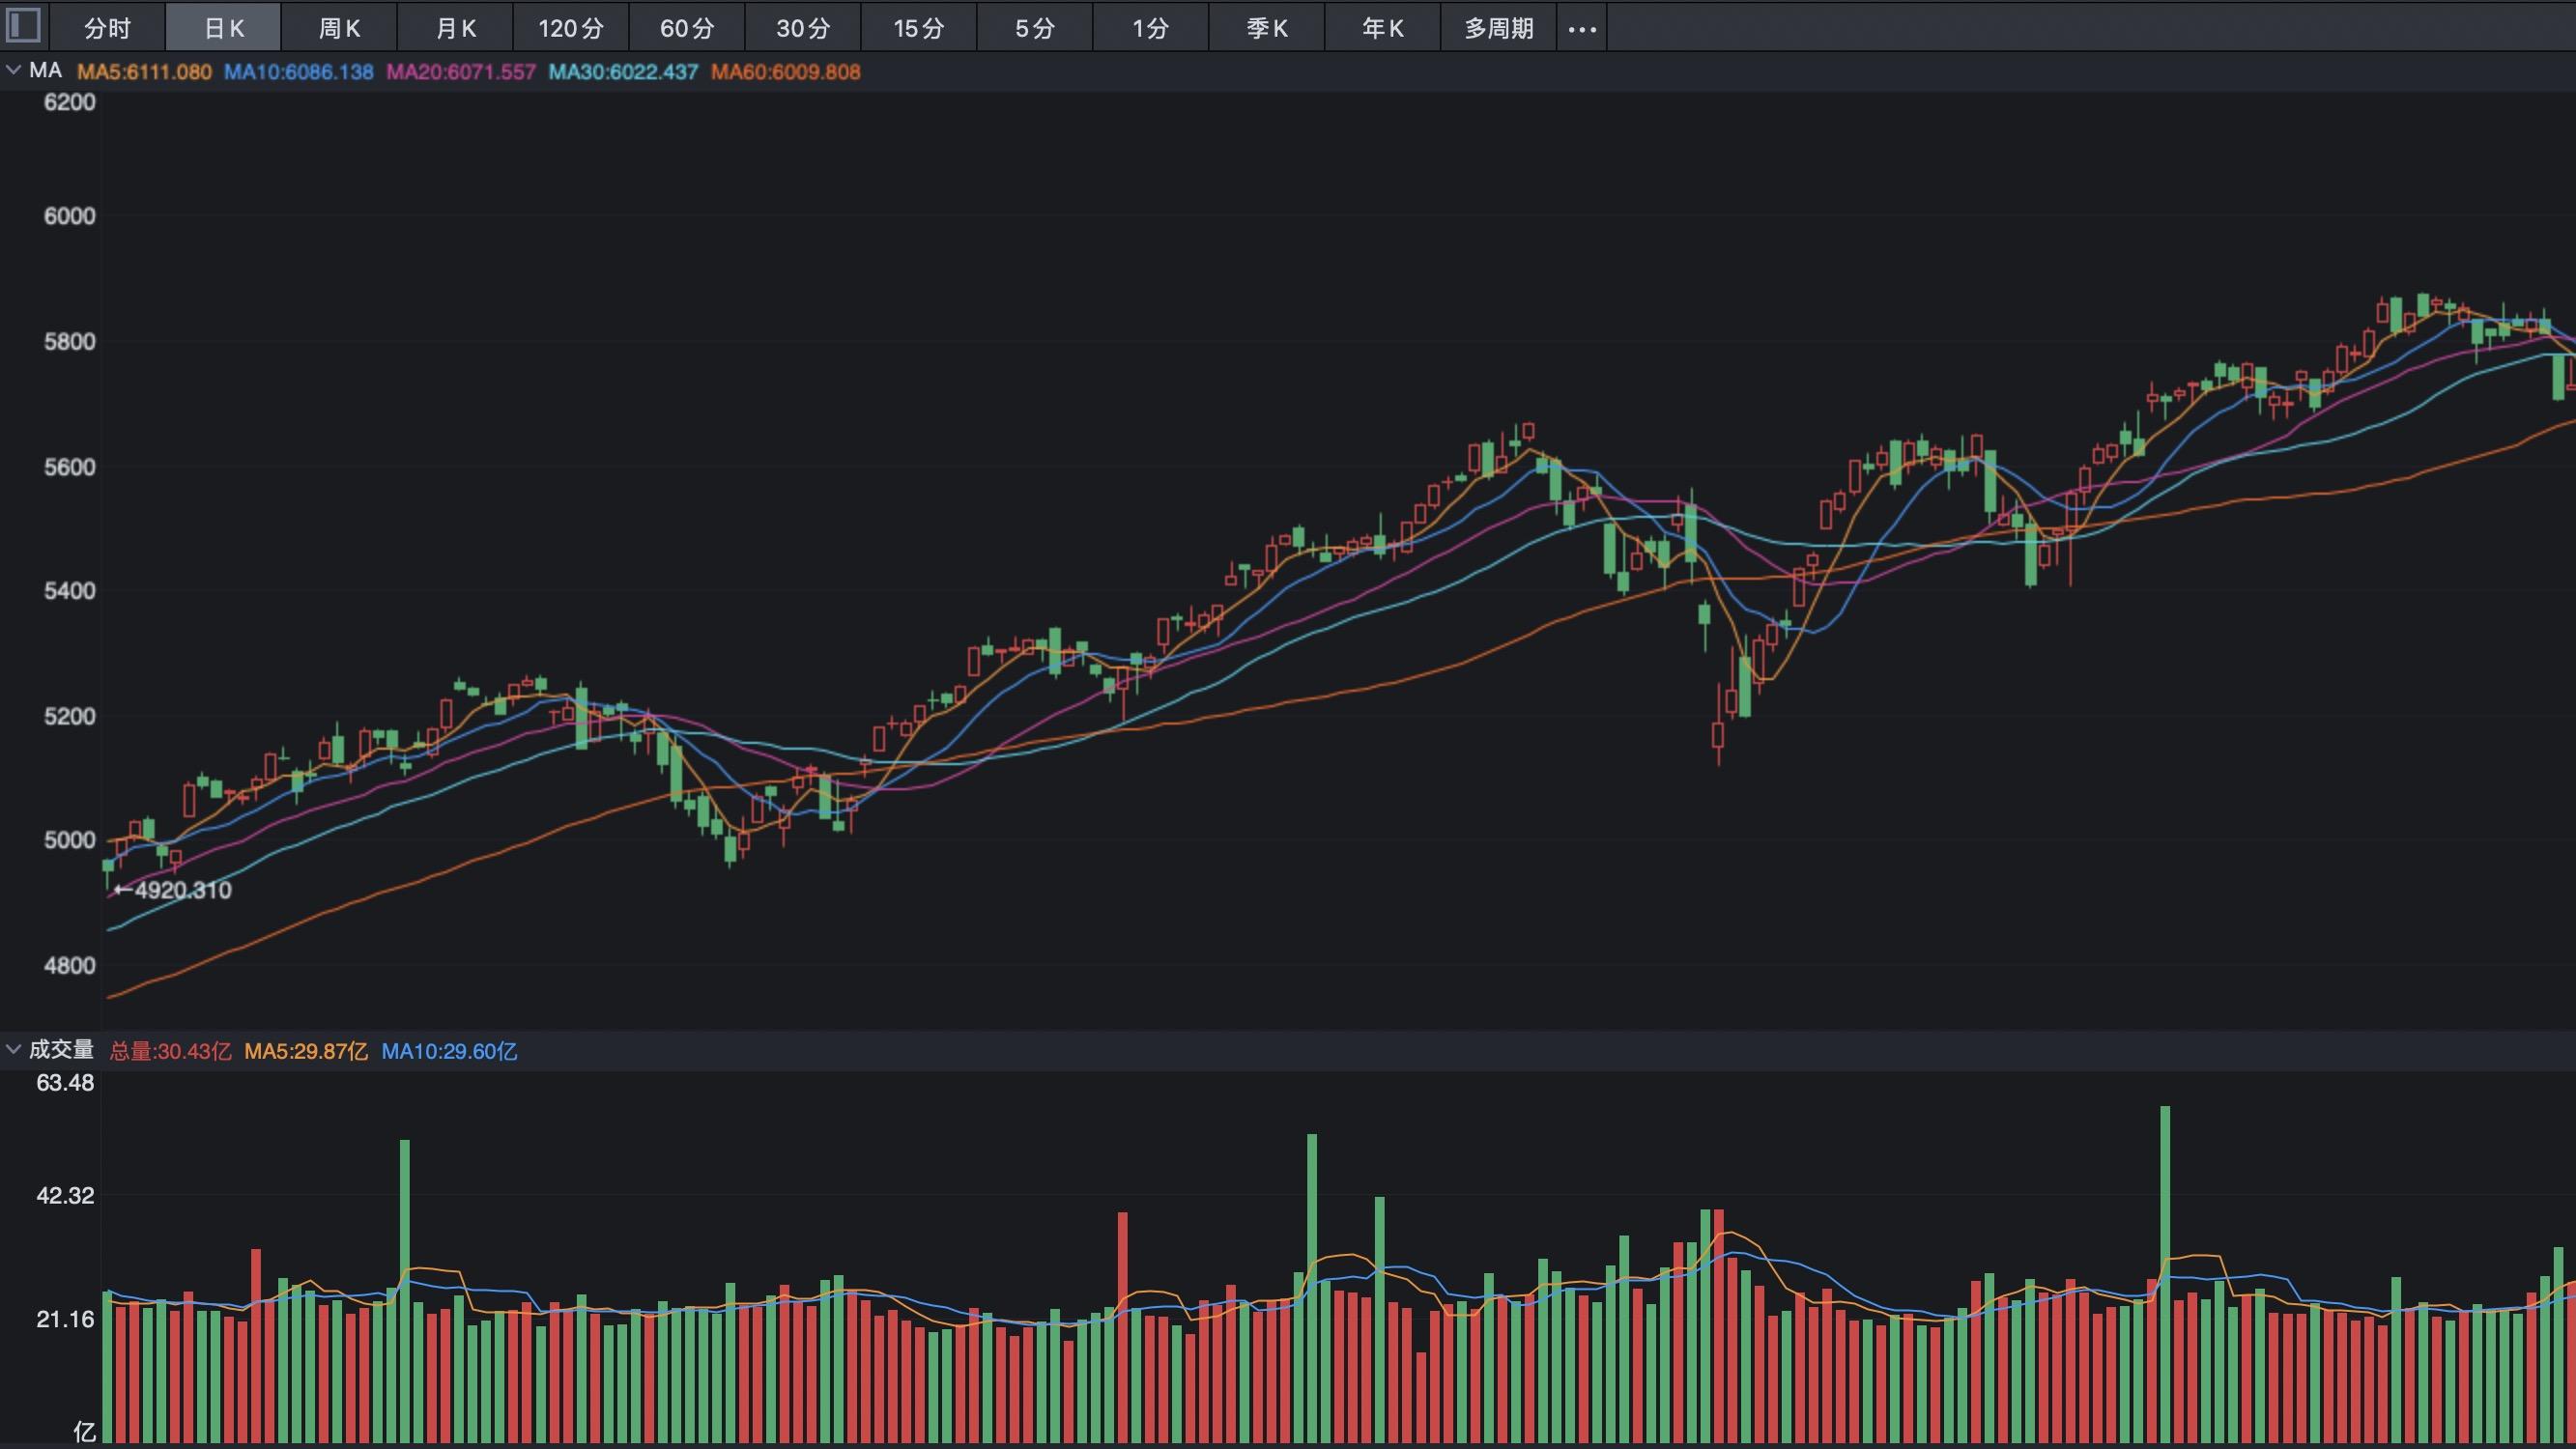Viewport: 2576px width, 1449px height.
Task: Collapse the MA indicator chevron
Action: 14,70
